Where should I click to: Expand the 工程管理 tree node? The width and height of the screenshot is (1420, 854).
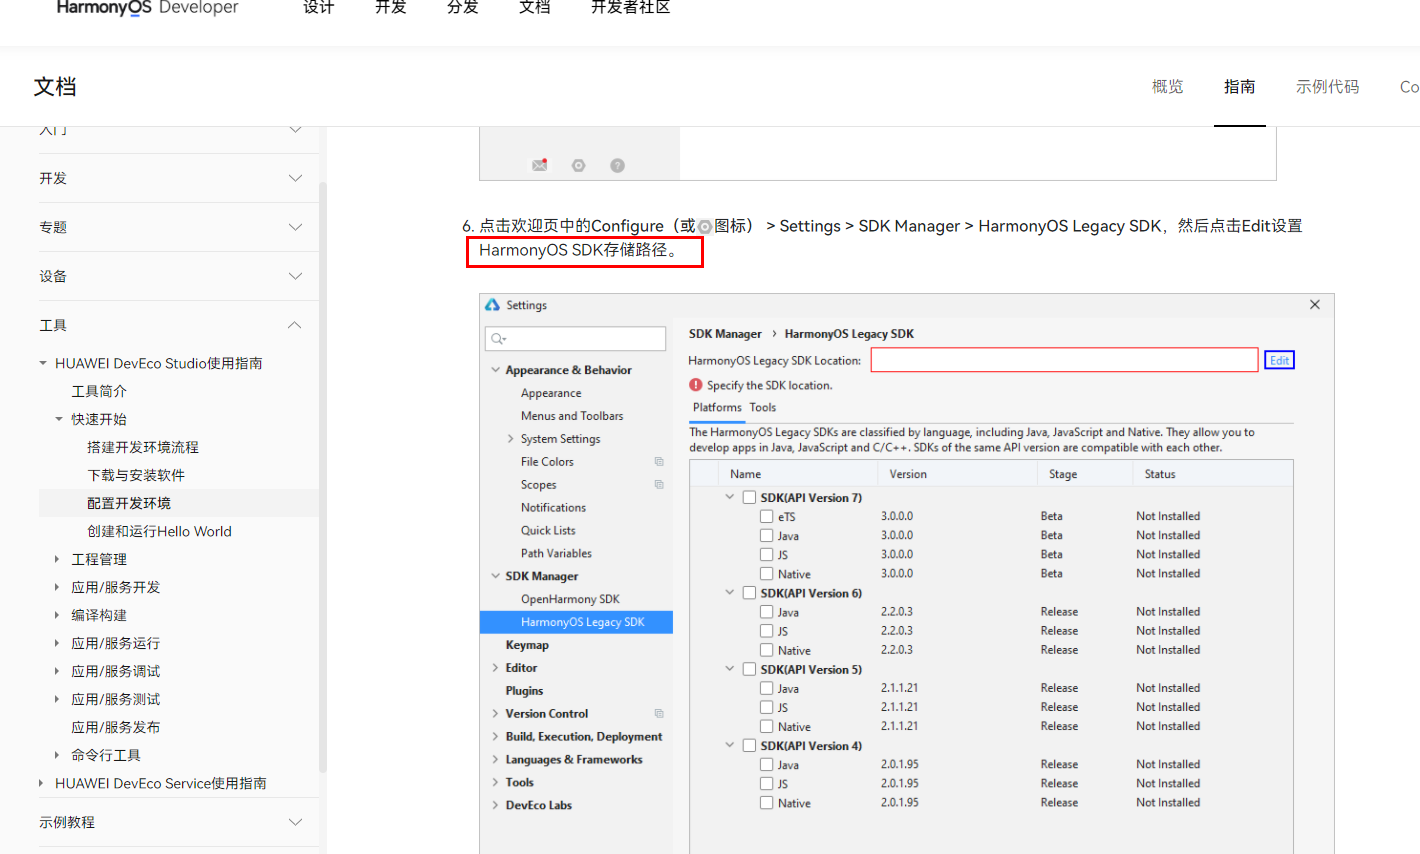57,559
